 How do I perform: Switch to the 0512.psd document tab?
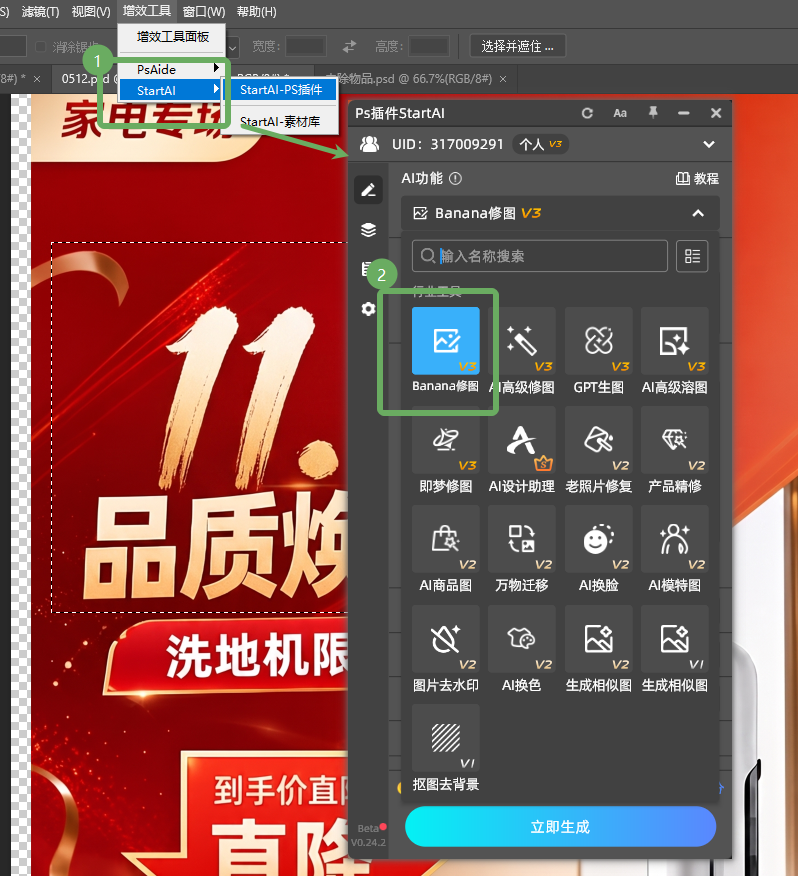tap(85, 79)
